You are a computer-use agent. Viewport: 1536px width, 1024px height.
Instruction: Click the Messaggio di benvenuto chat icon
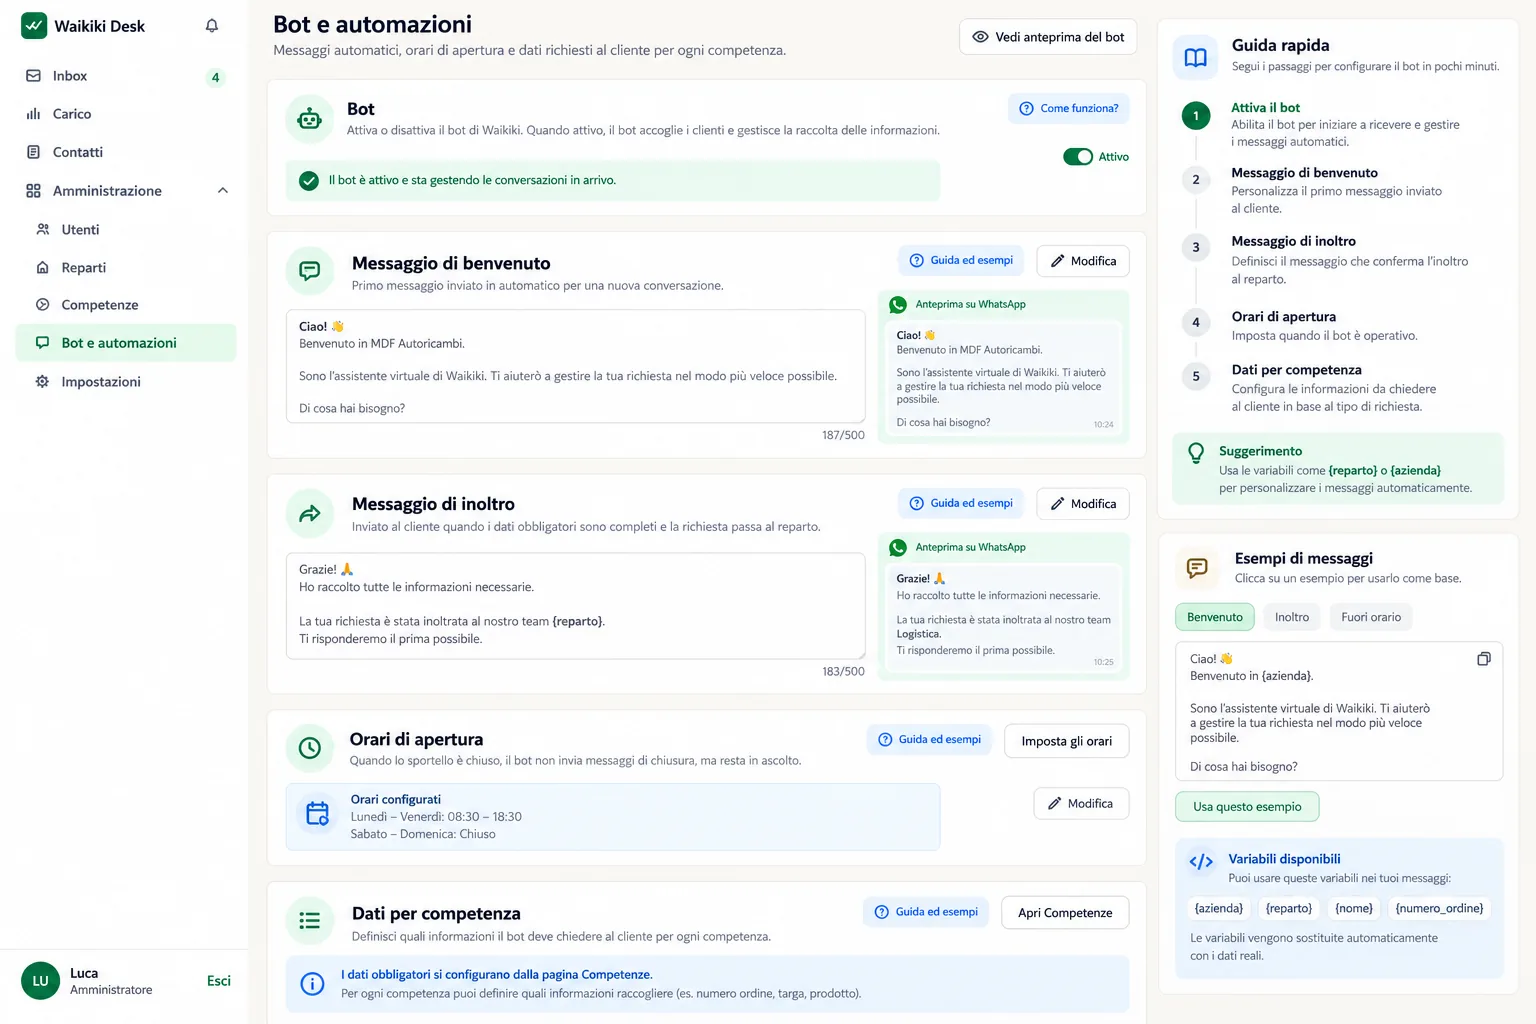coord(310,271)
